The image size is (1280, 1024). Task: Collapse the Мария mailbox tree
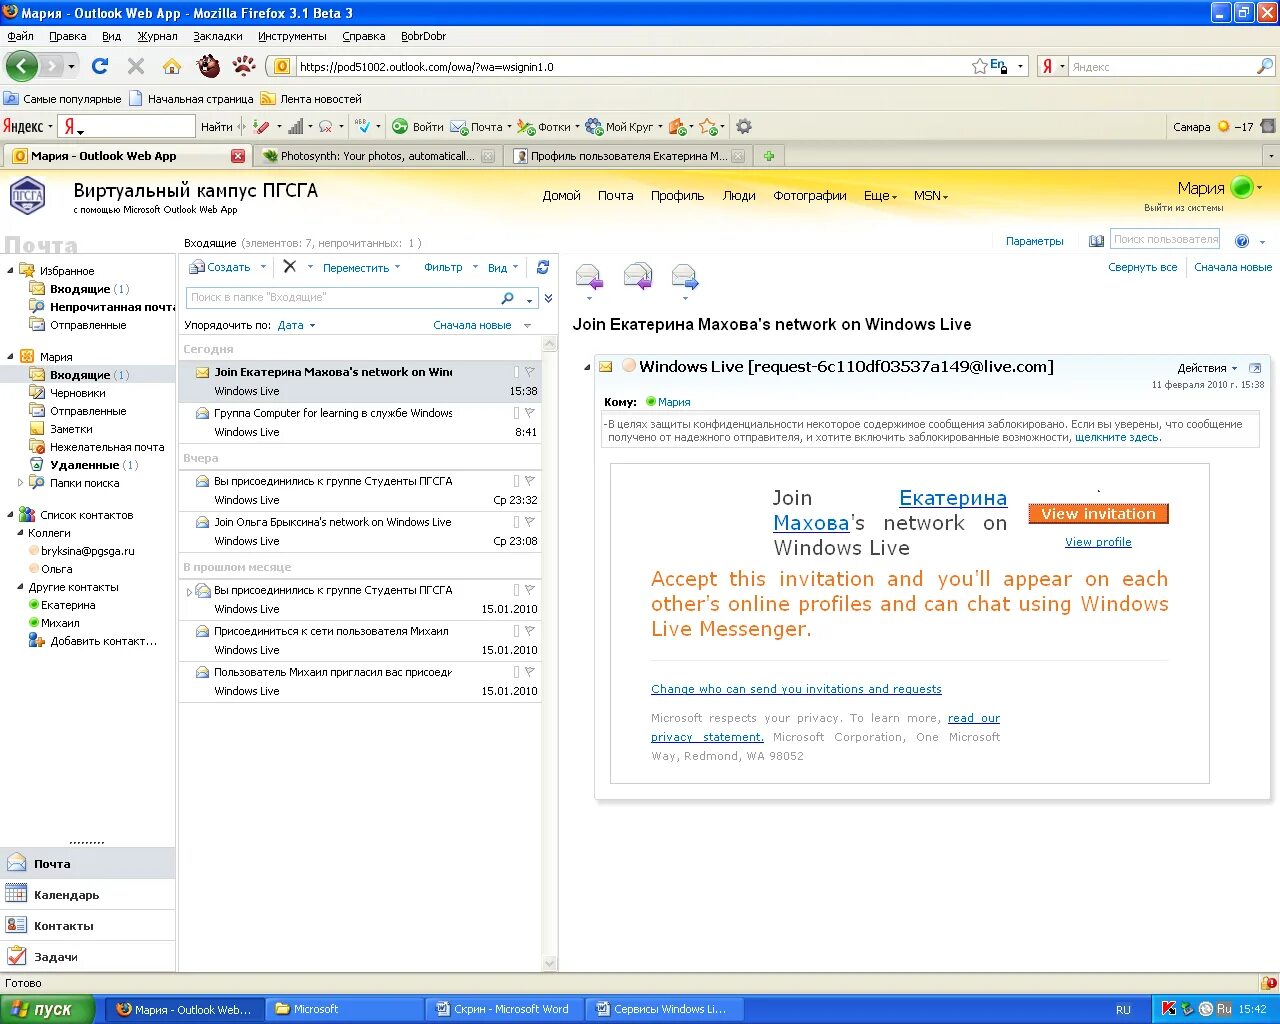click(11, 356)
